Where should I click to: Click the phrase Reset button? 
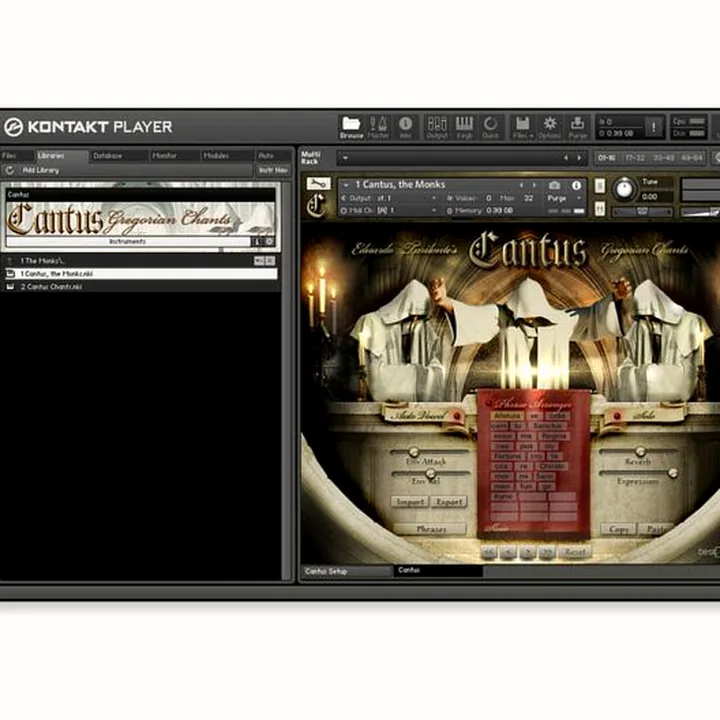tap(574, 551)
